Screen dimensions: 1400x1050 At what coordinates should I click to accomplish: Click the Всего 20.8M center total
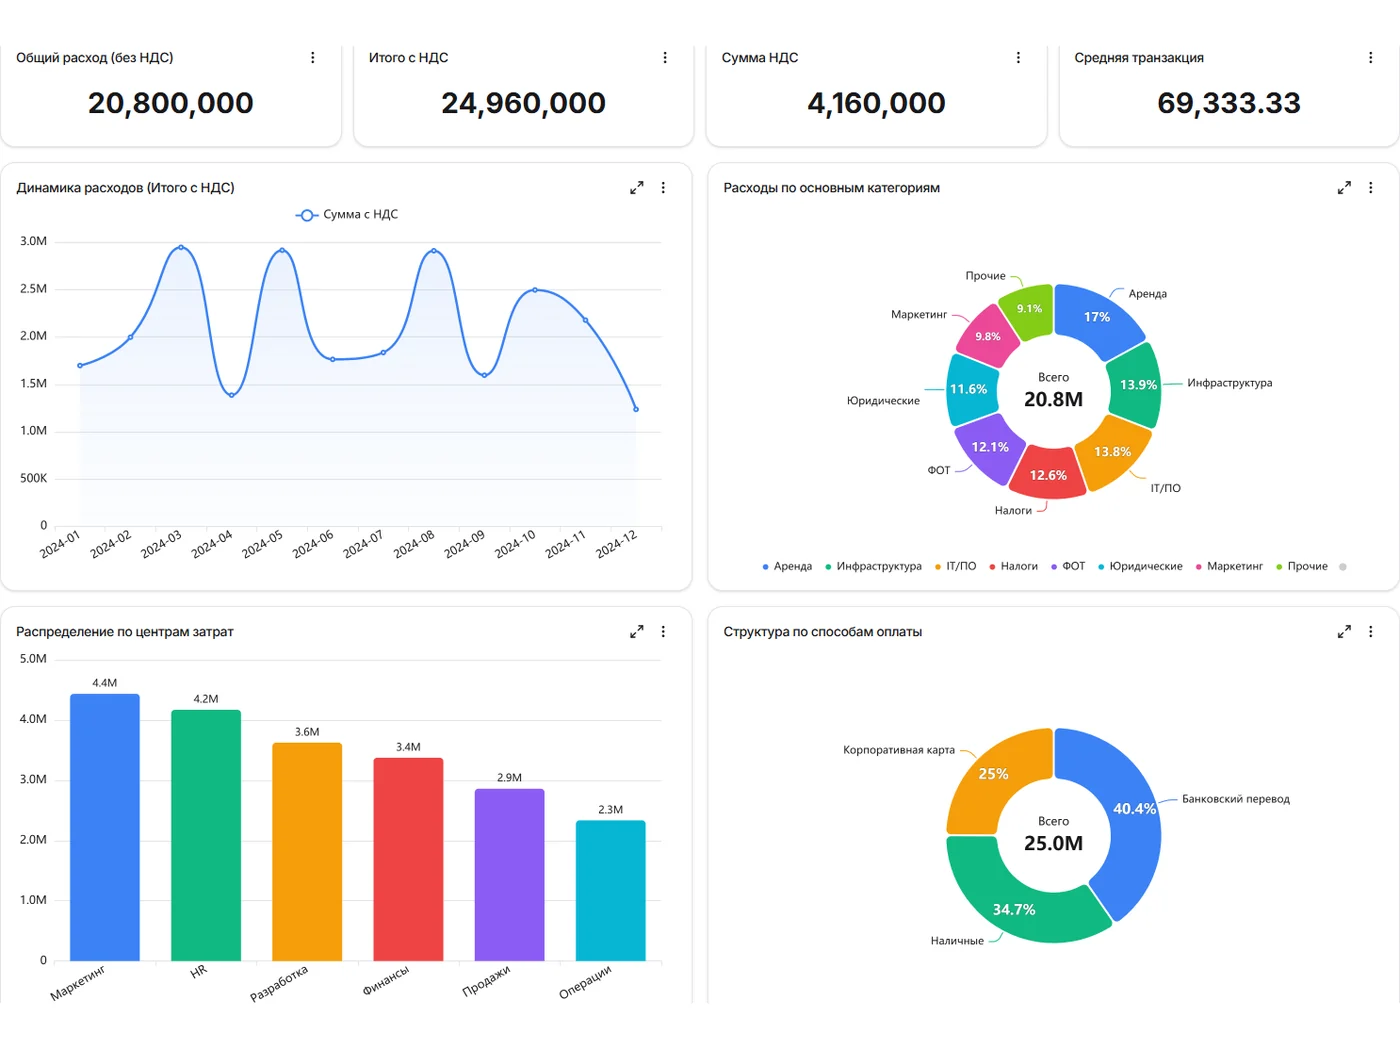[x=1054, y=390]
